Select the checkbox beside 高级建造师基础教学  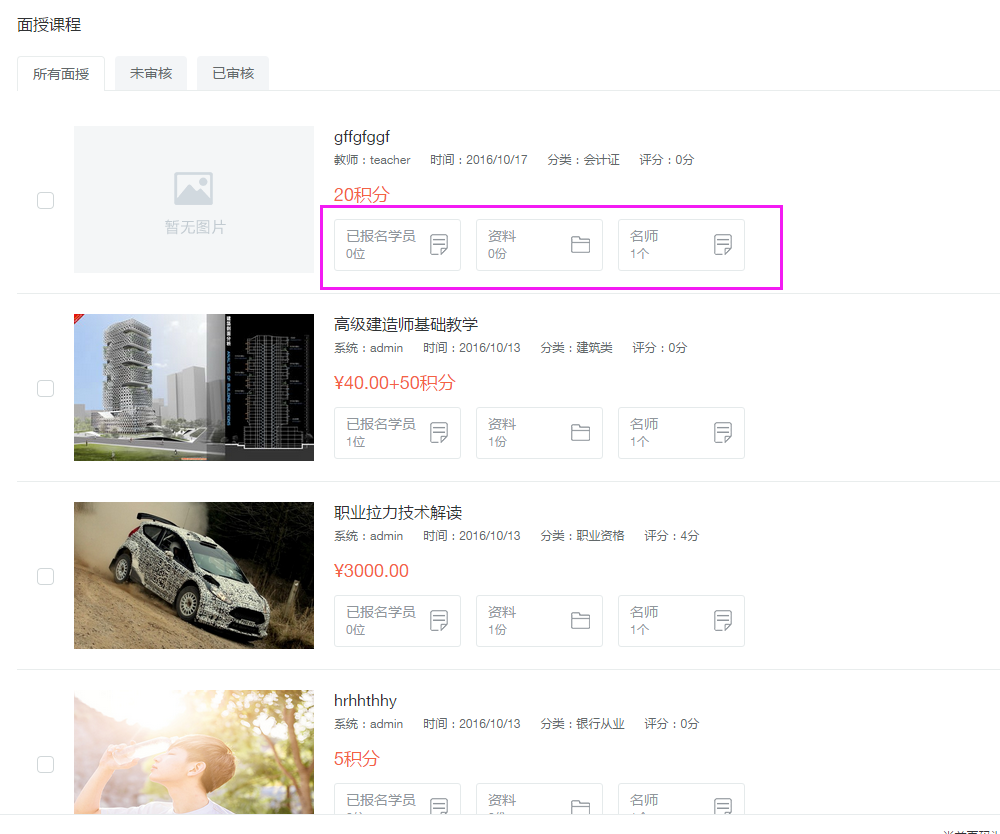pos(45,388)
